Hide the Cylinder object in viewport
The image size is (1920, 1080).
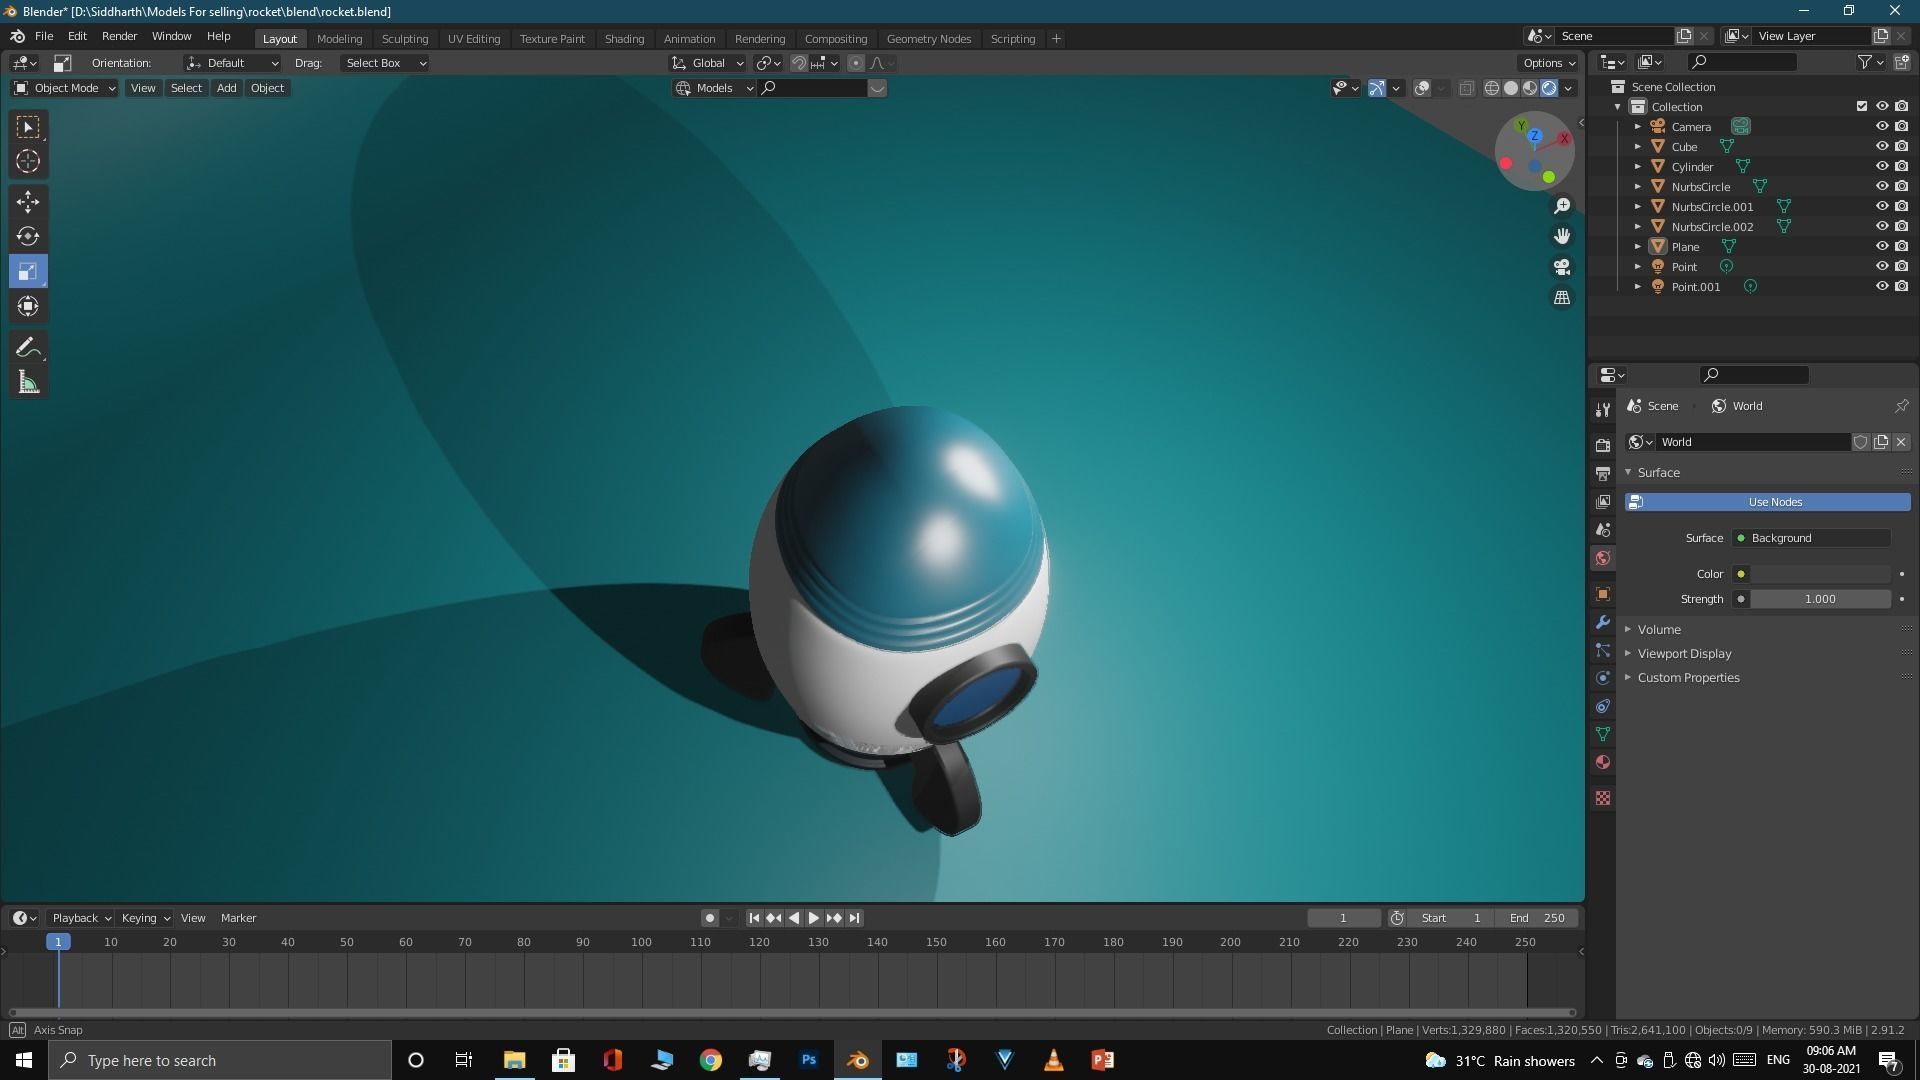pos(1881,166)
